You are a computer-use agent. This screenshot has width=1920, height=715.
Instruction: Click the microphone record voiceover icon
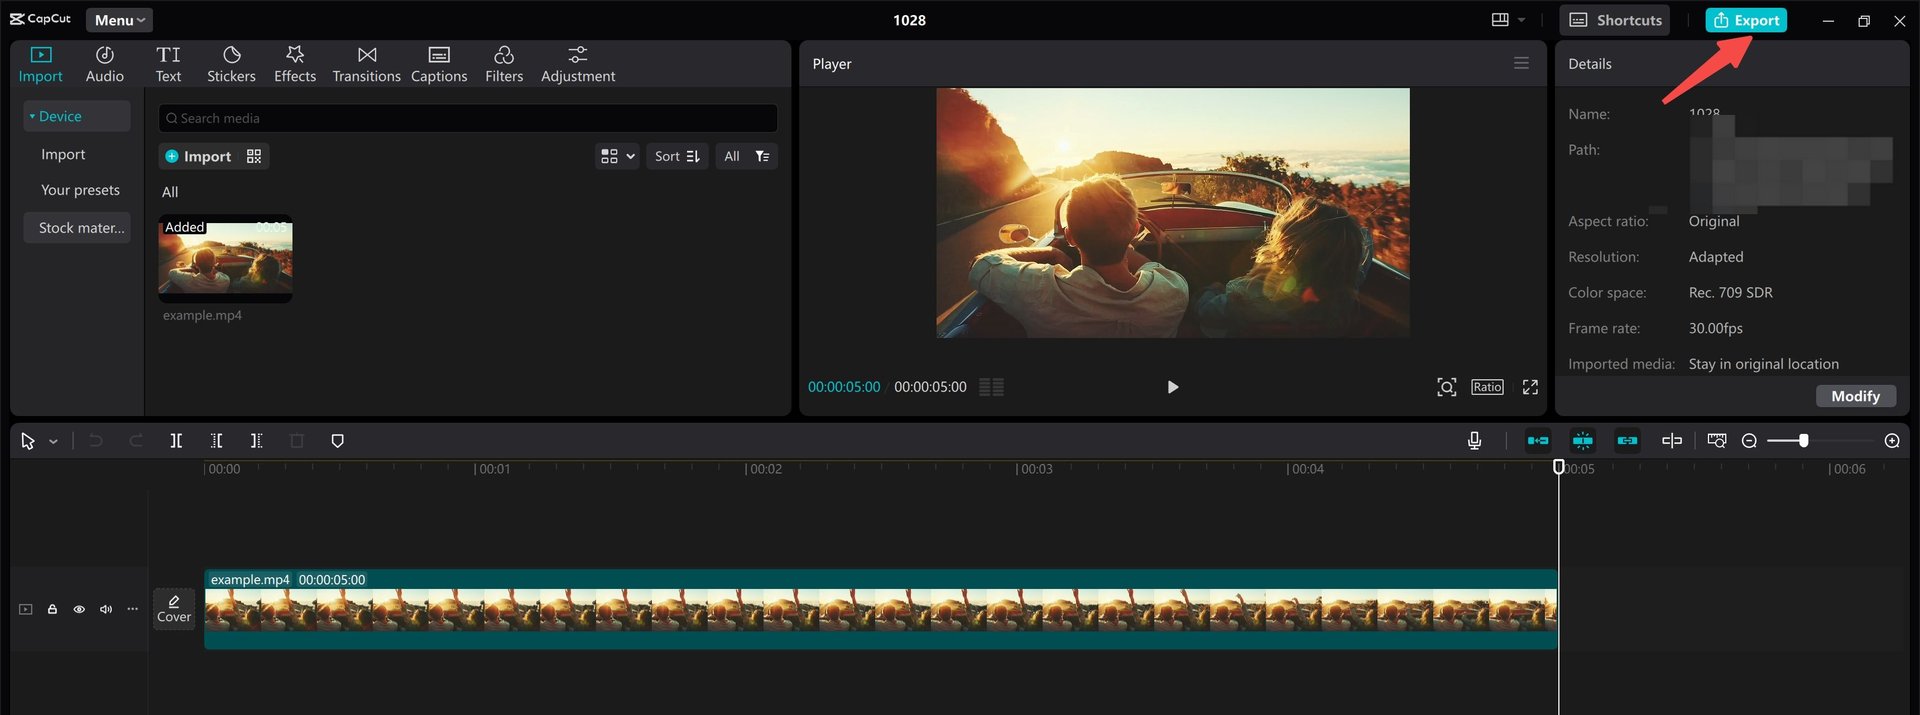[1474, 441]
